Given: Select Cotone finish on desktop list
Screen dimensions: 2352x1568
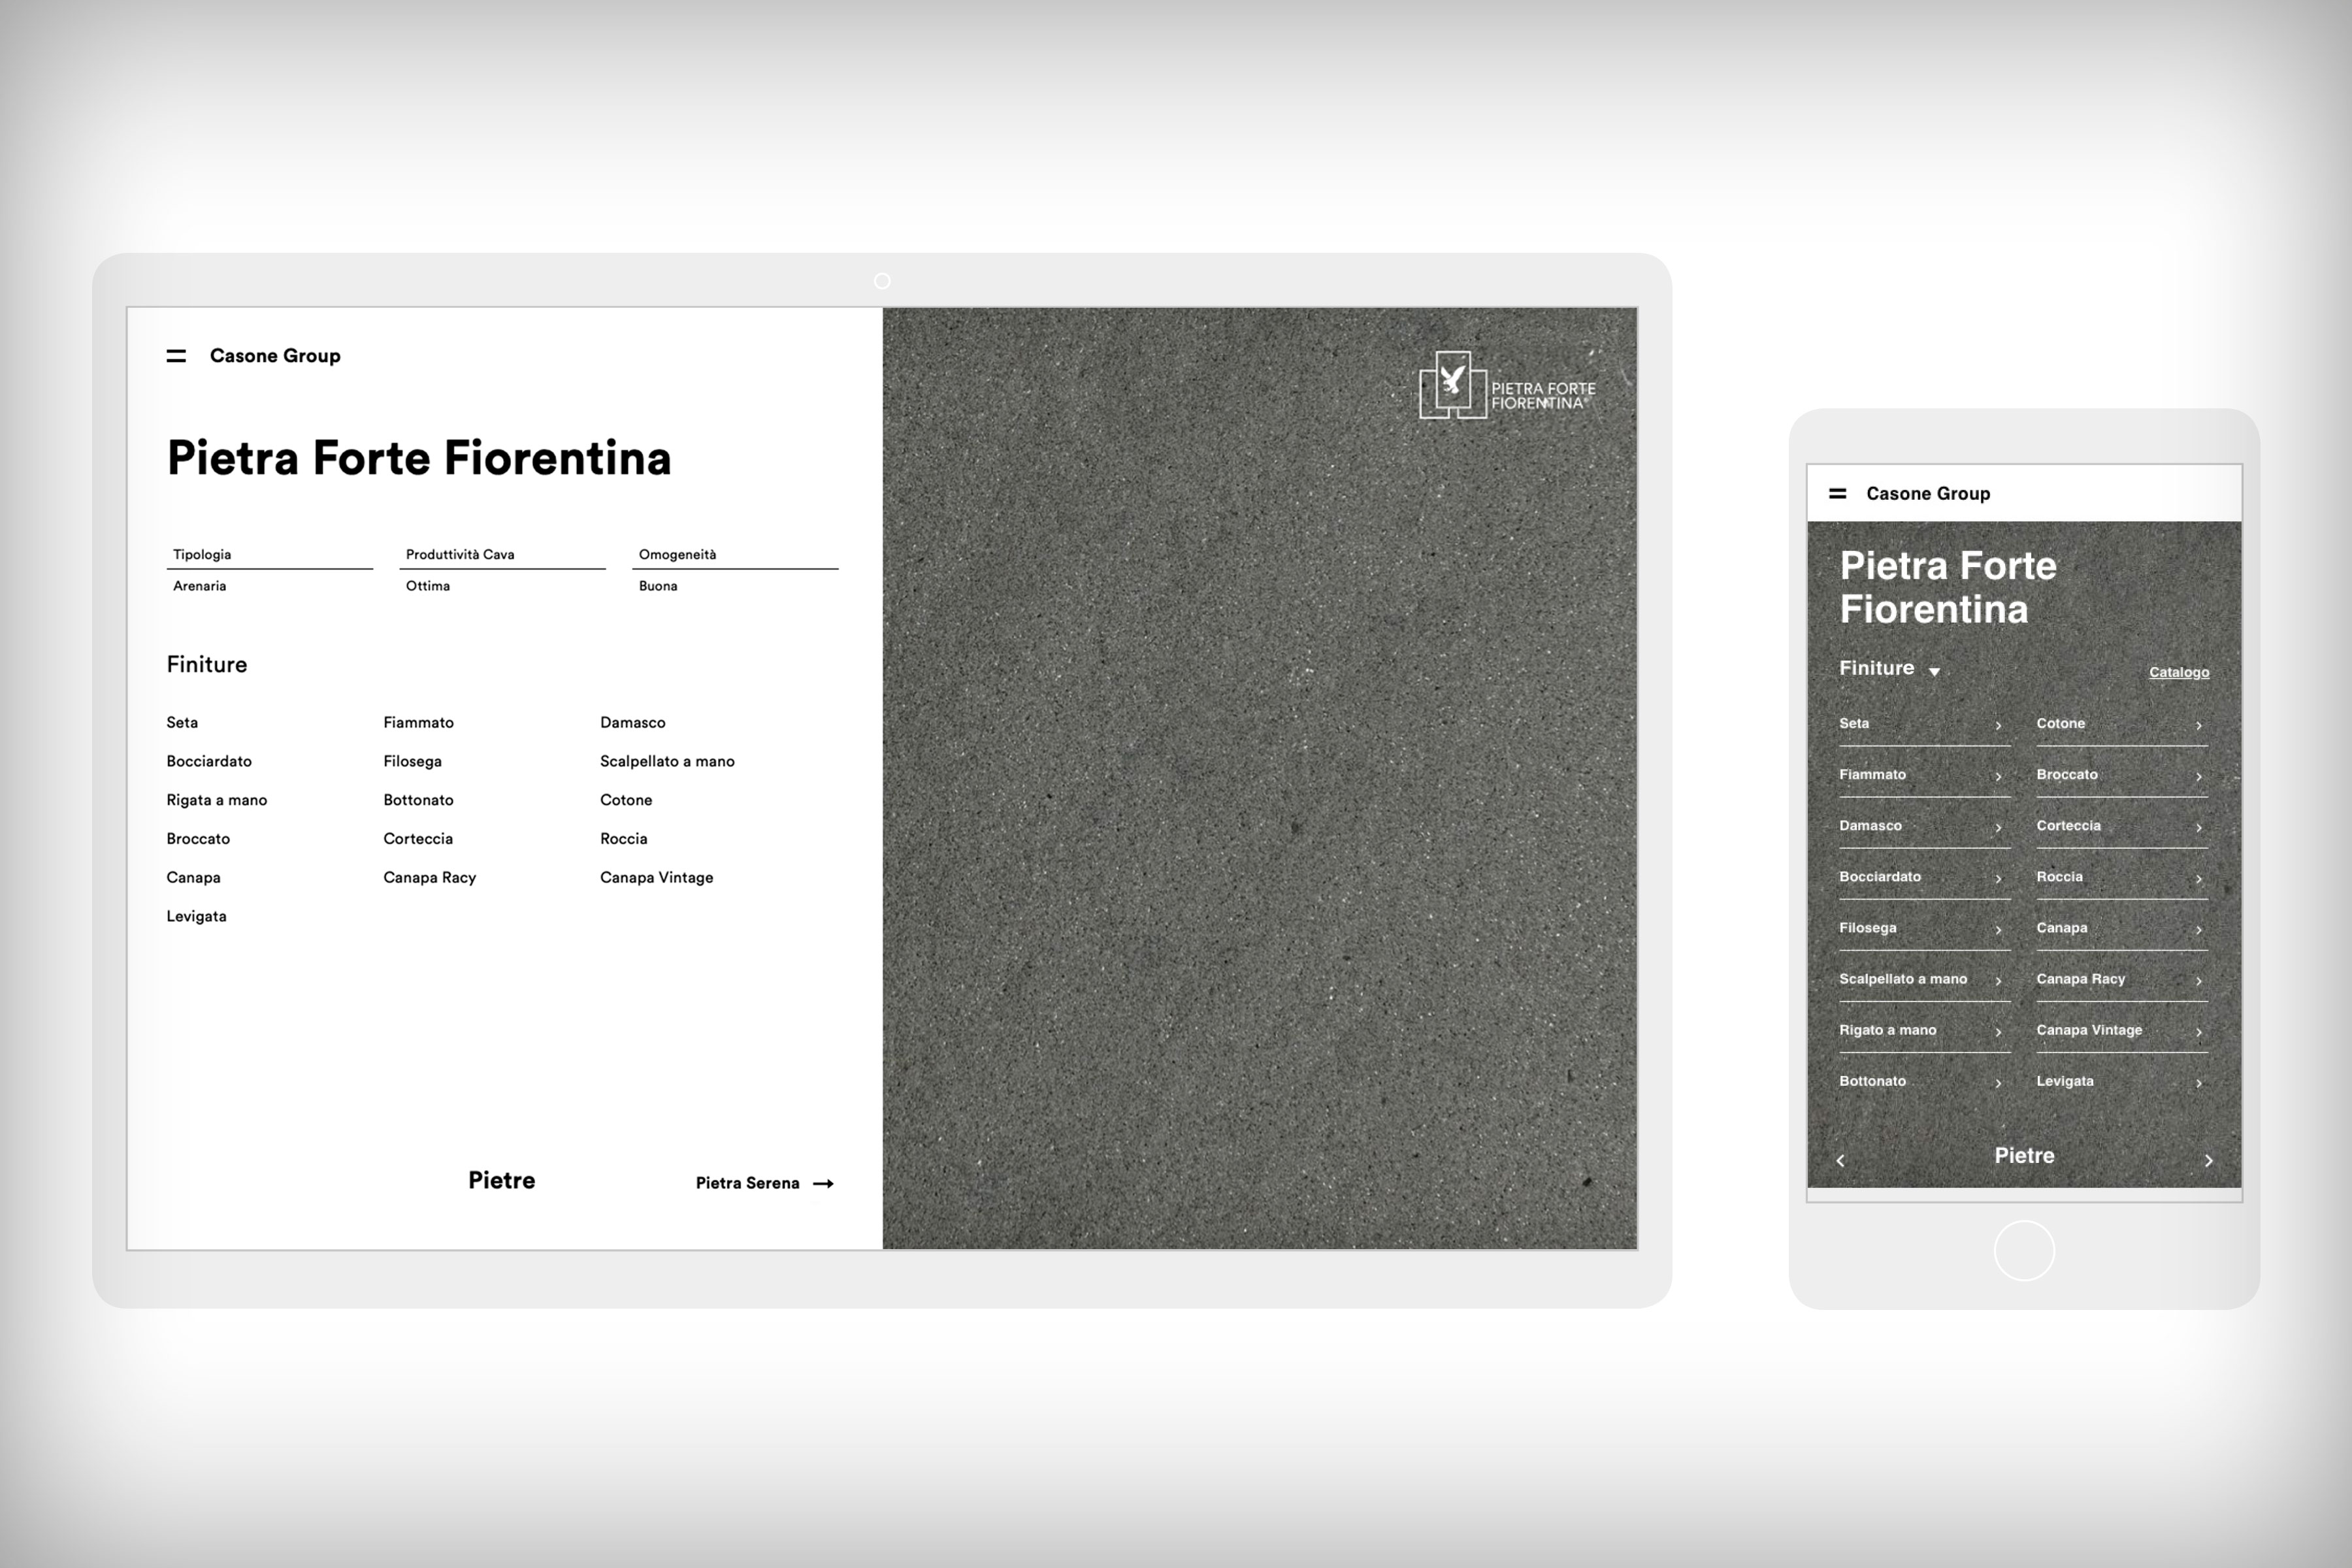Looking at the screenshot, I should [x=626, y=800].
